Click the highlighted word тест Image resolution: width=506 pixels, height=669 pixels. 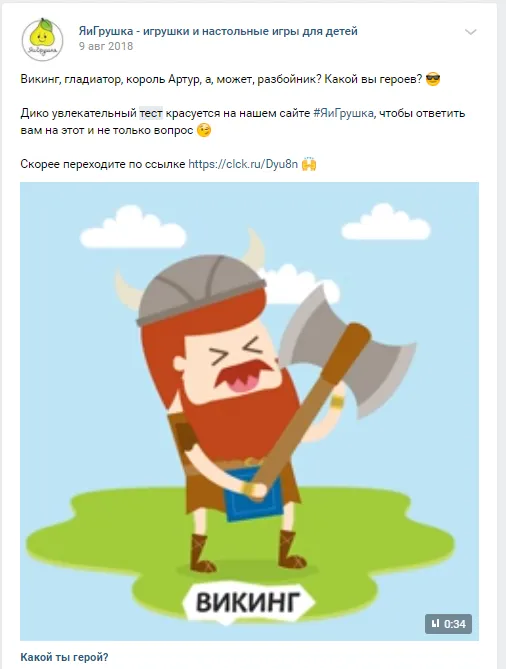(x=151, y=113)
